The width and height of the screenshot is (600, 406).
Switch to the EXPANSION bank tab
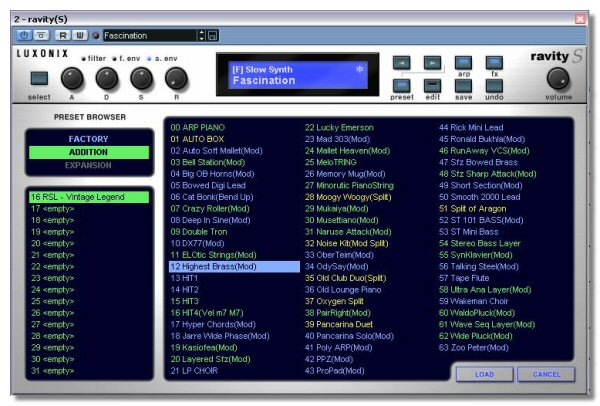[89, 165]
